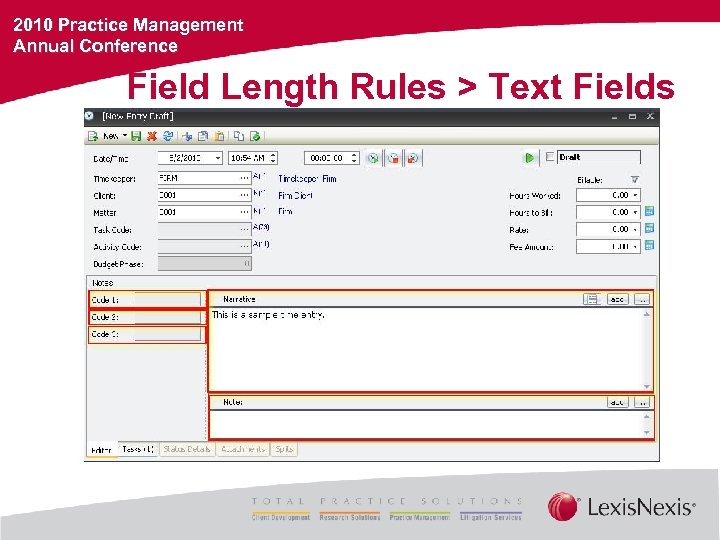
Task: Click the Narrative text area
Action: [x=426, y=349]
